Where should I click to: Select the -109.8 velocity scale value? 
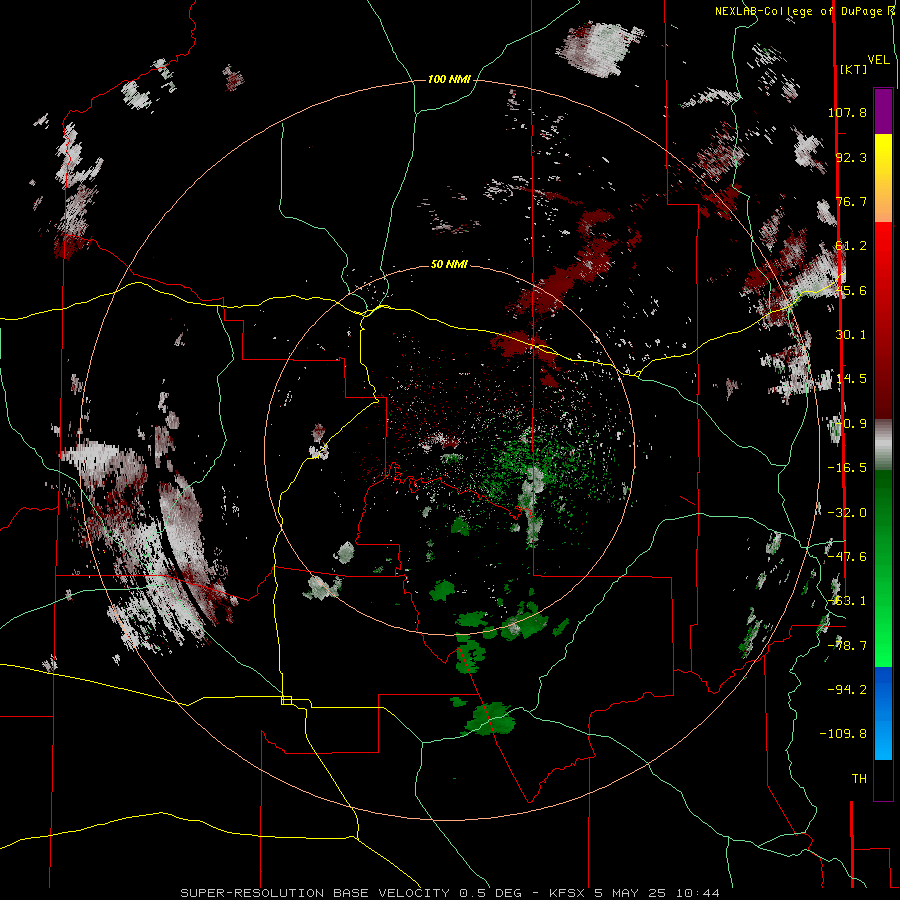pos(843,734)
